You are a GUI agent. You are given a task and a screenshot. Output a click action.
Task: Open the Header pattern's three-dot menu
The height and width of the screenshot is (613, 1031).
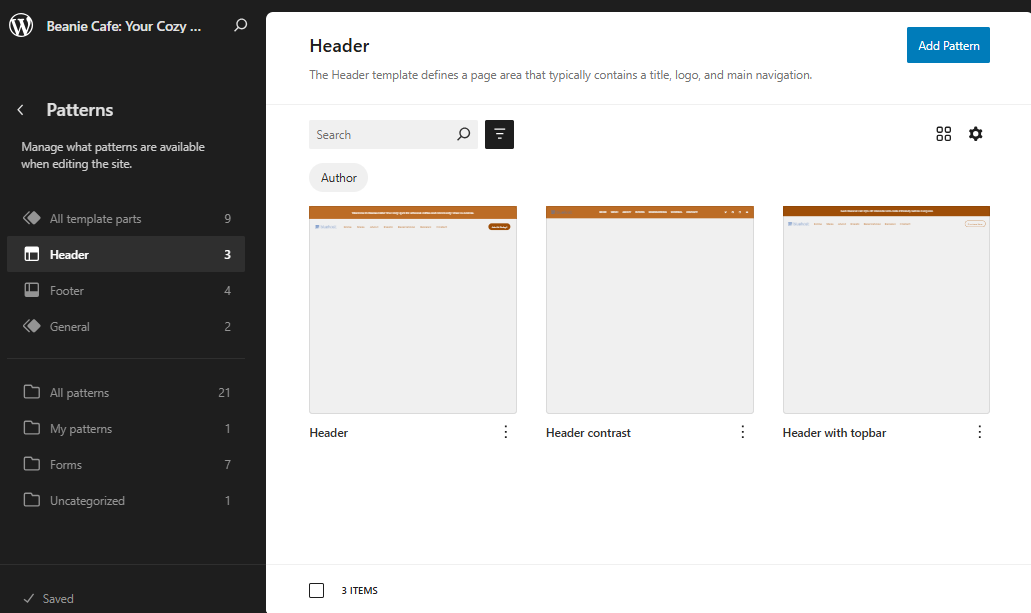click(505, 431)
